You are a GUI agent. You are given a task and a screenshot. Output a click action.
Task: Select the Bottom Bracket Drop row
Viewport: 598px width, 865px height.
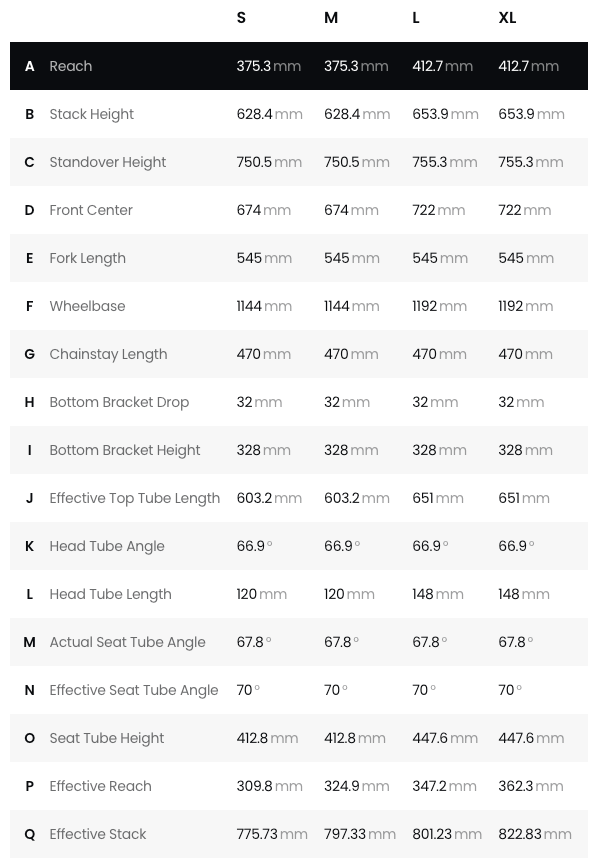[x=298, y=402]
